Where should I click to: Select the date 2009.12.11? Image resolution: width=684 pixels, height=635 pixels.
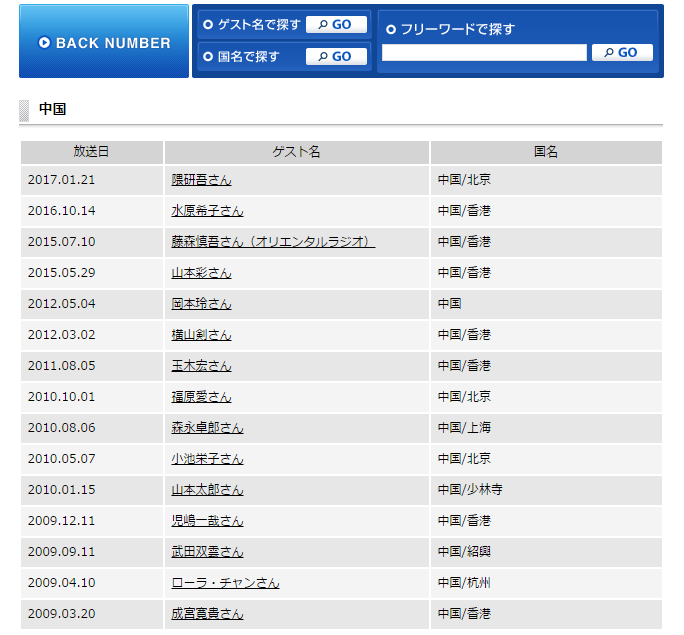(x=62, y=520)
